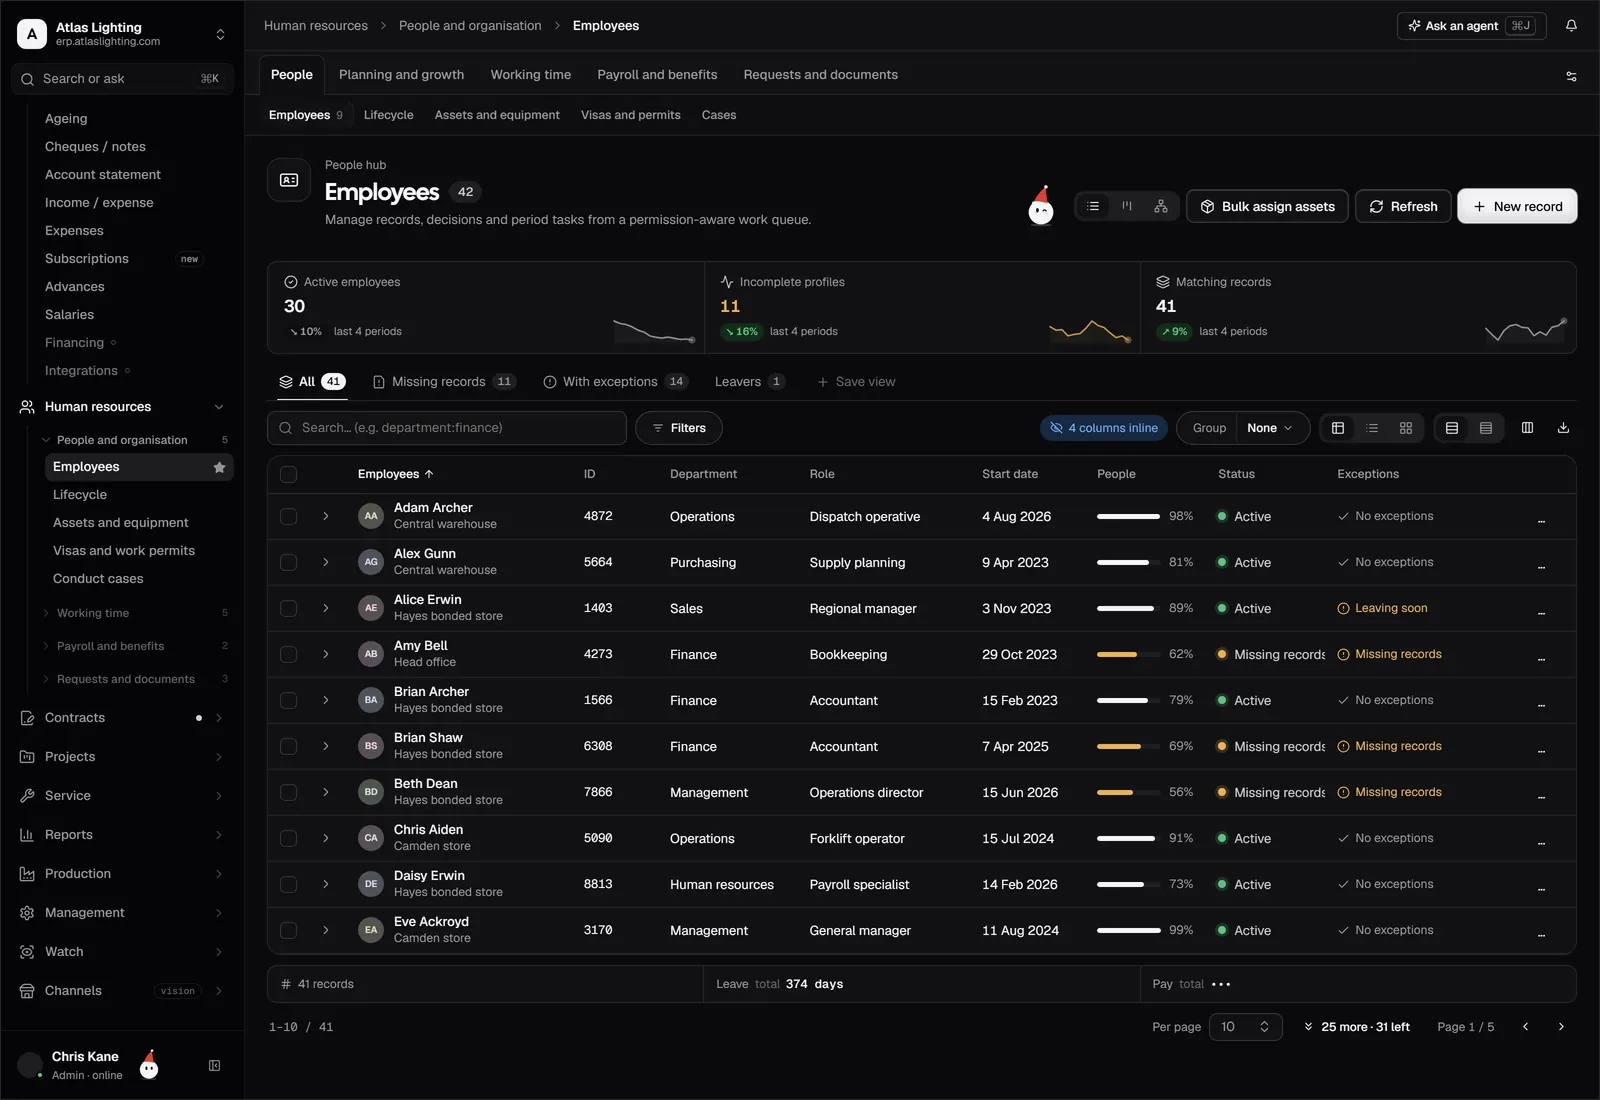
Task: Select the grid cards view icon
Action: pos(1406,428)
